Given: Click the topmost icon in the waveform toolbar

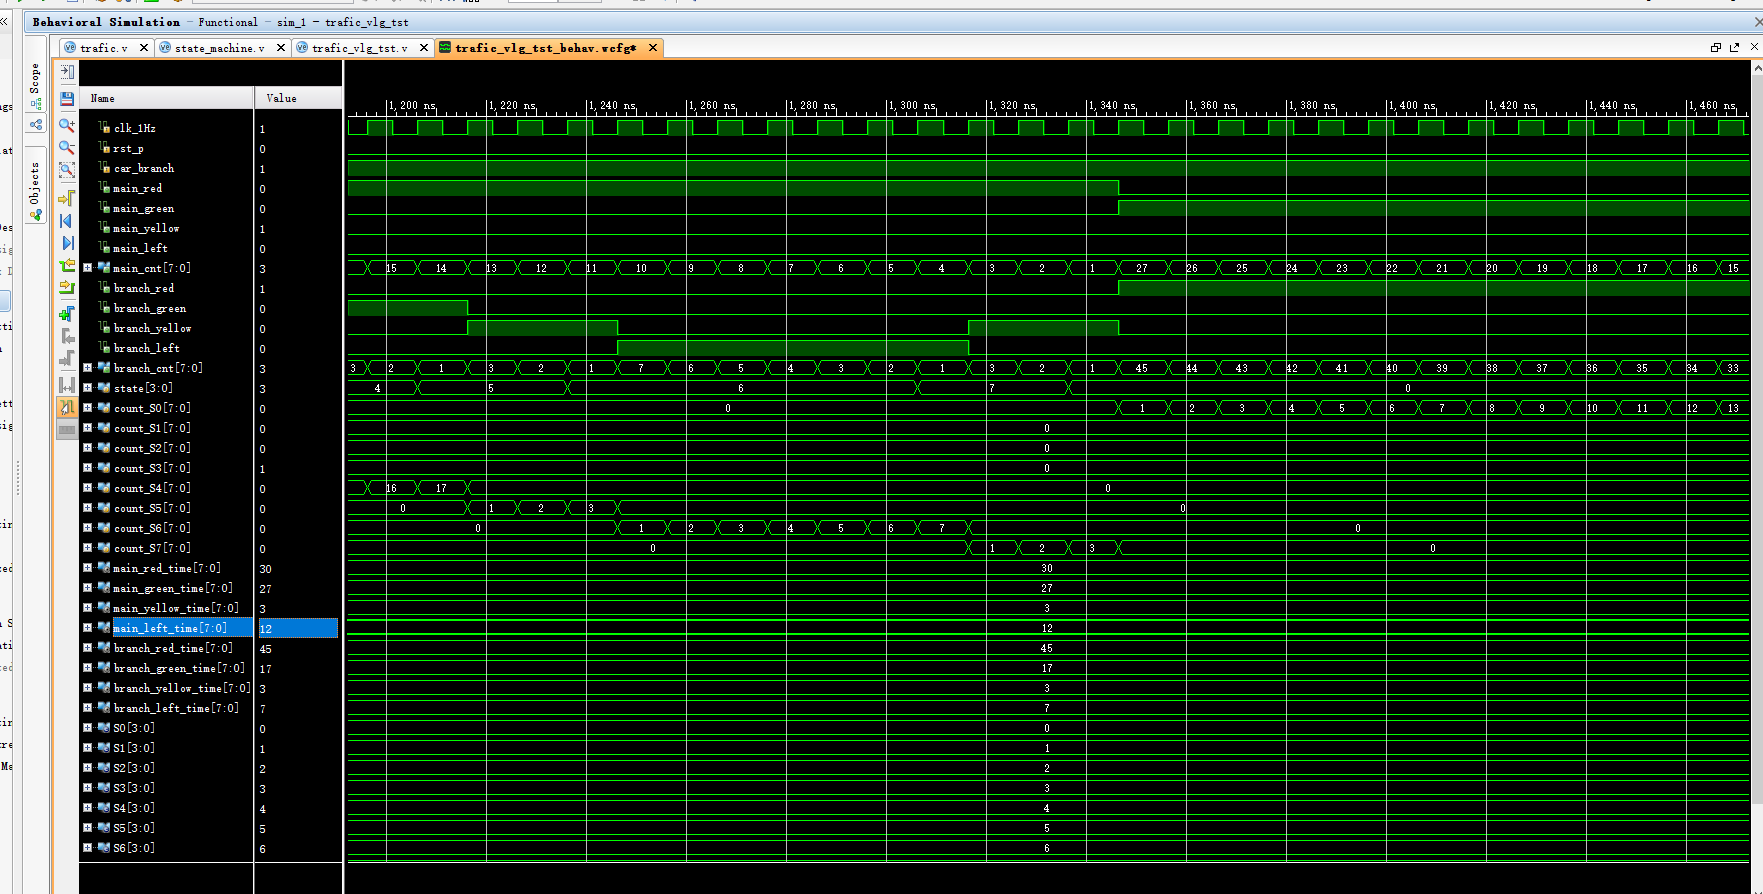Looking at the screenshot, I should point(67,72).
